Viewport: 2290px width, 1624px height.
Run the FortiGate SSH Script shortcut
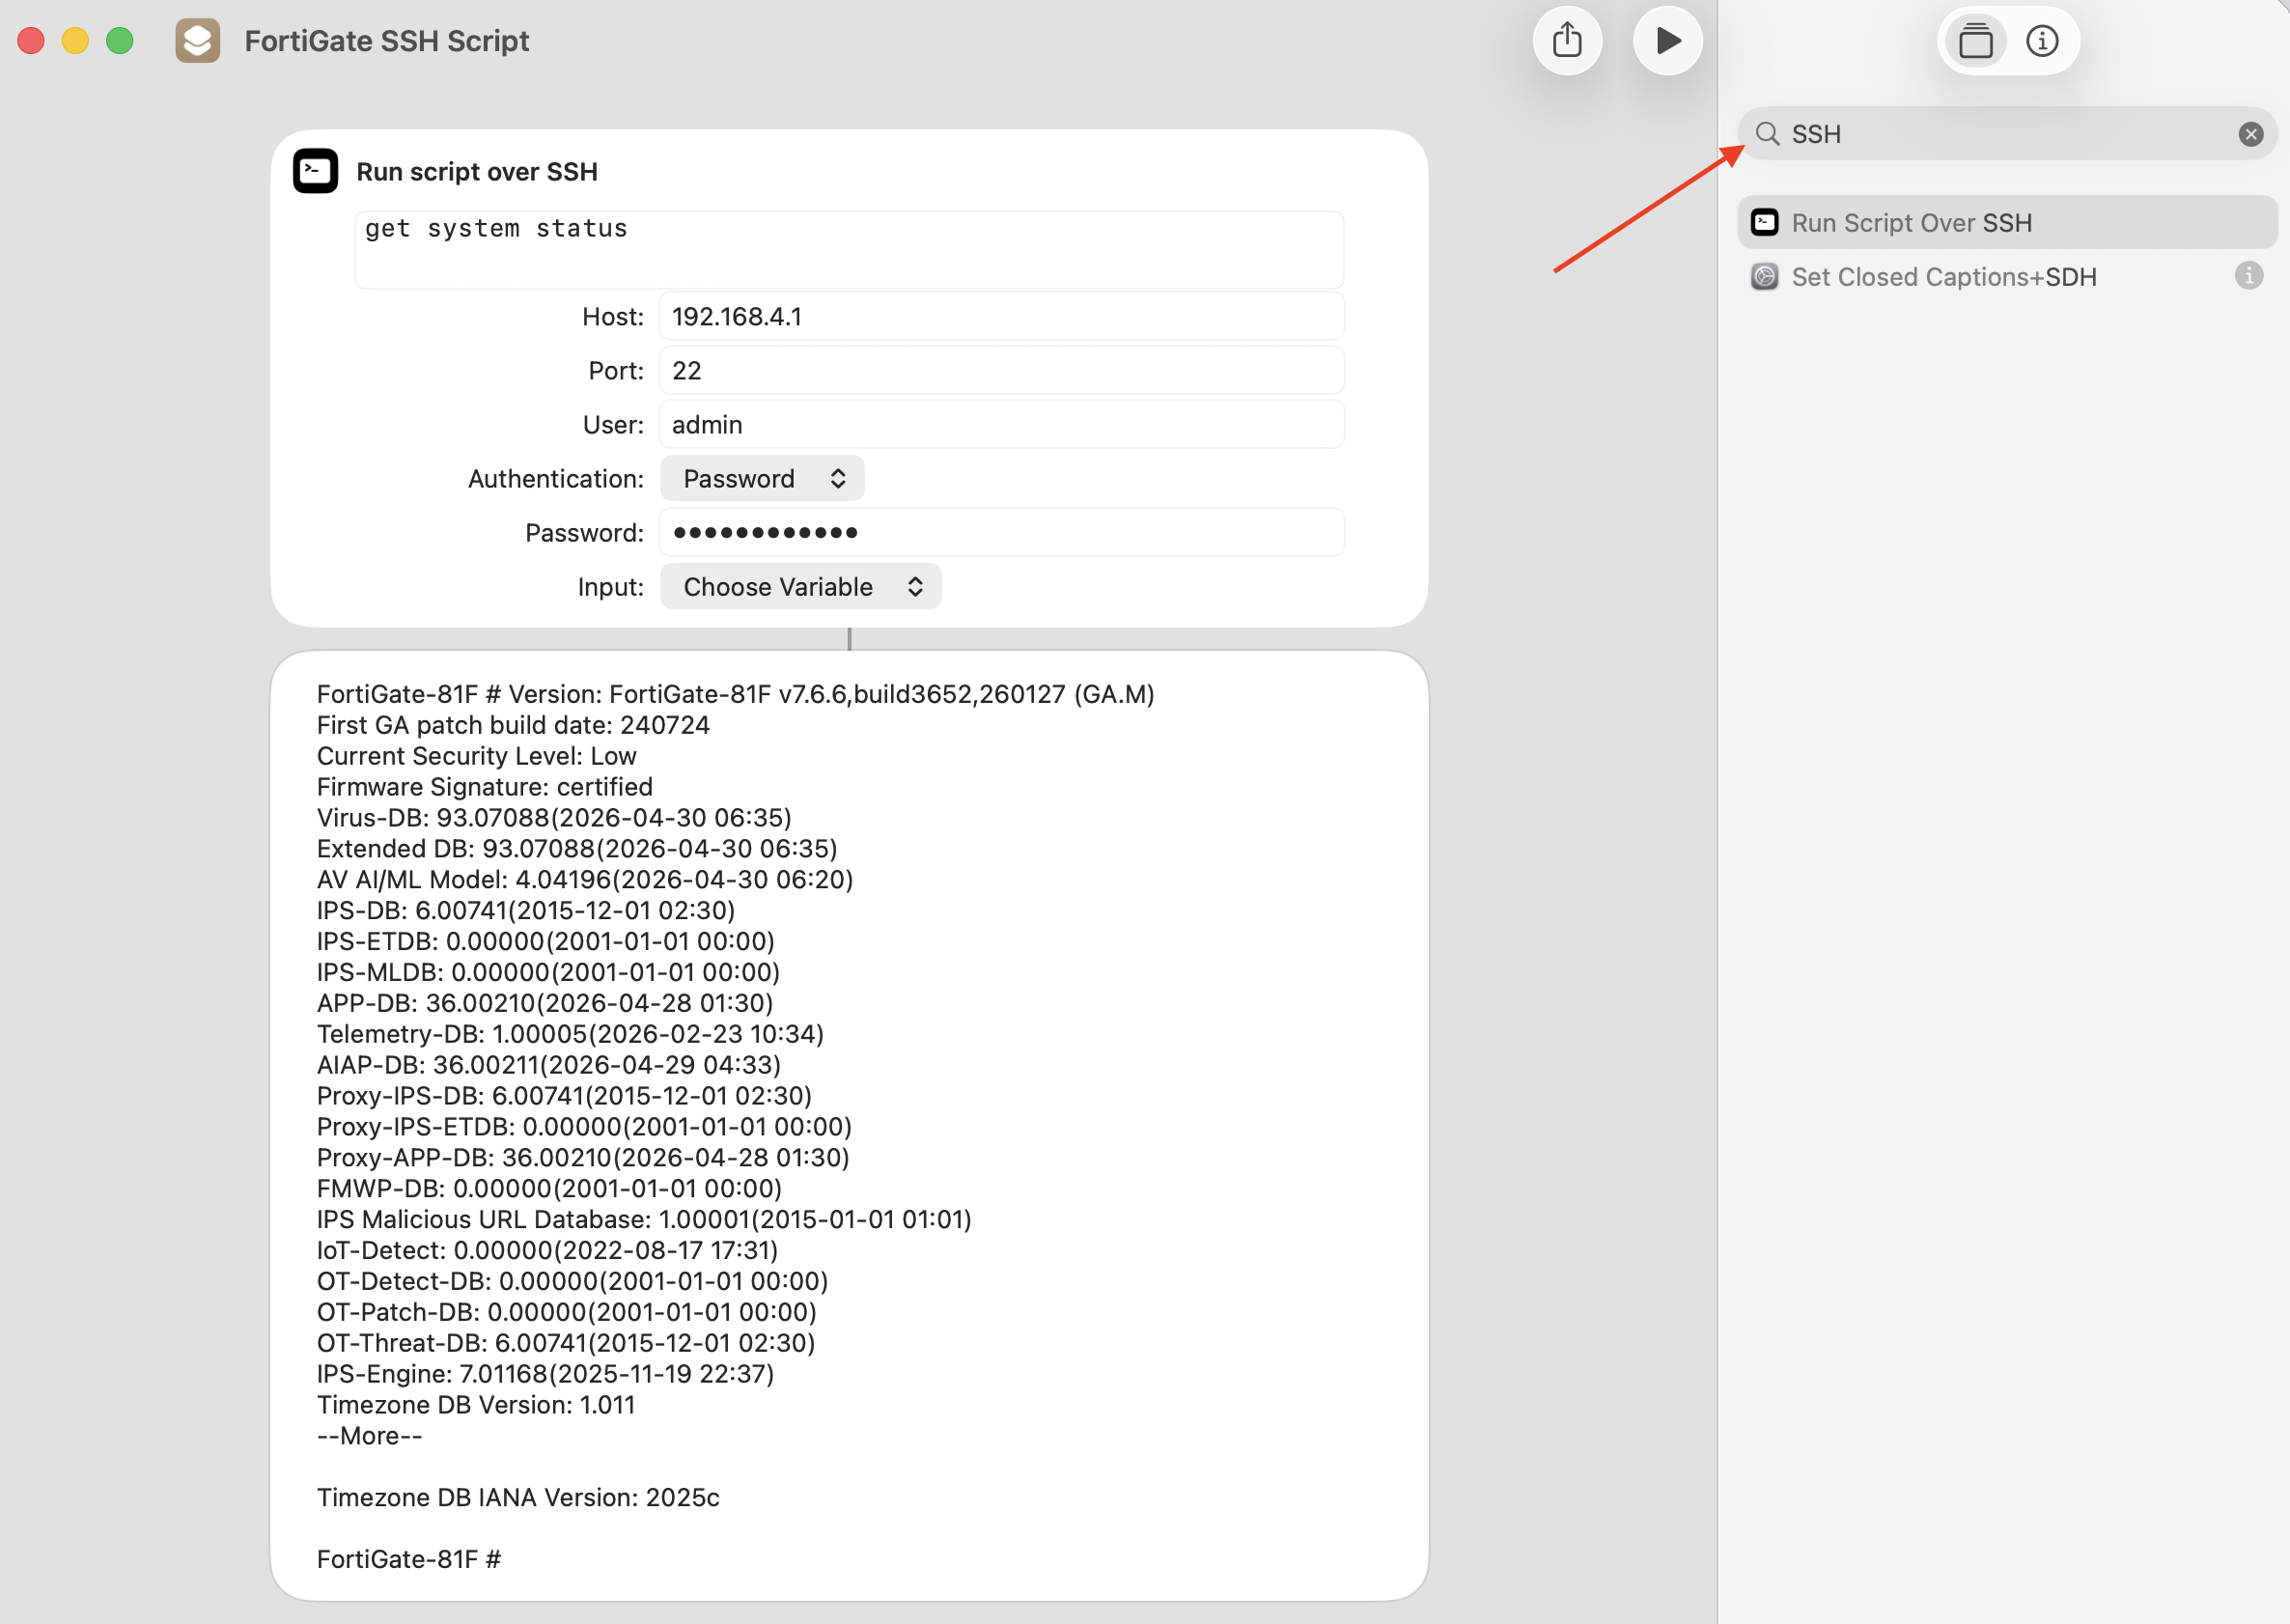1667,41
